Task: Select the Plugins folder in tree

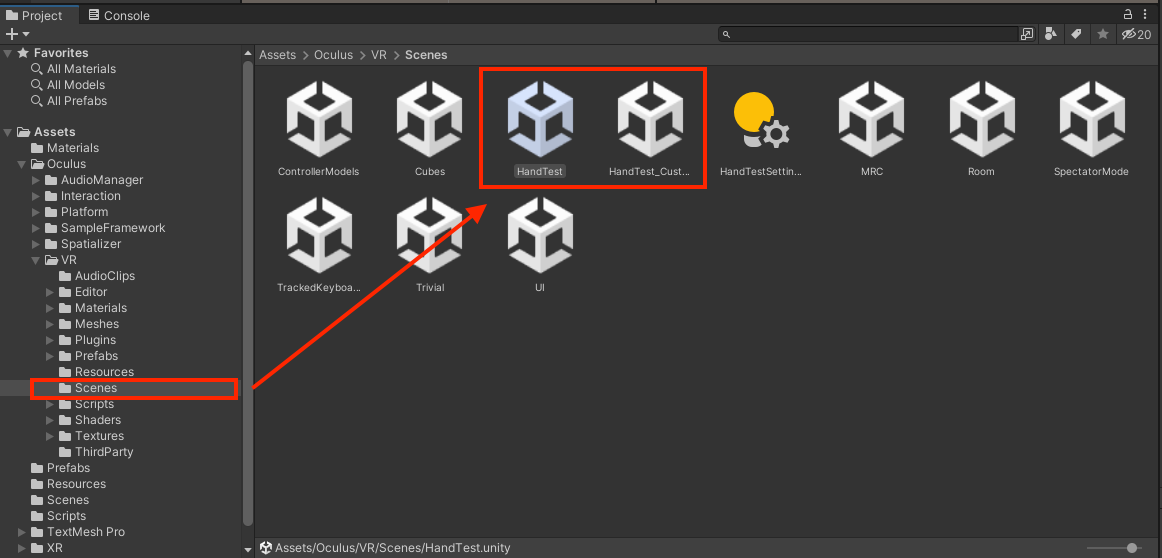Action: tap(87, 340)
